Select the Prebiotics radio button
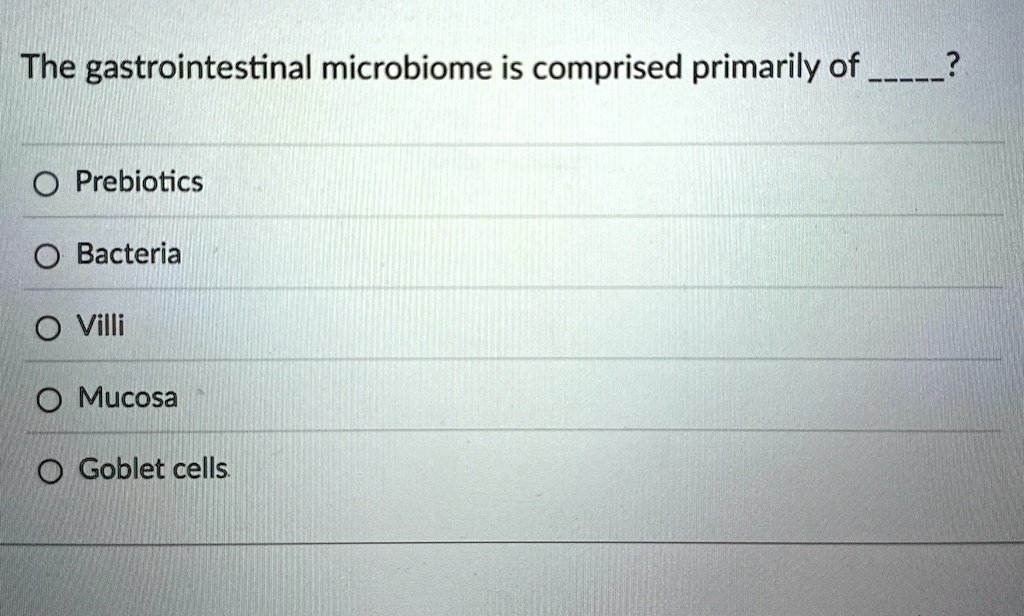Image resolution: width=1024 pixels, height=616 pixels. coord(46,185)
